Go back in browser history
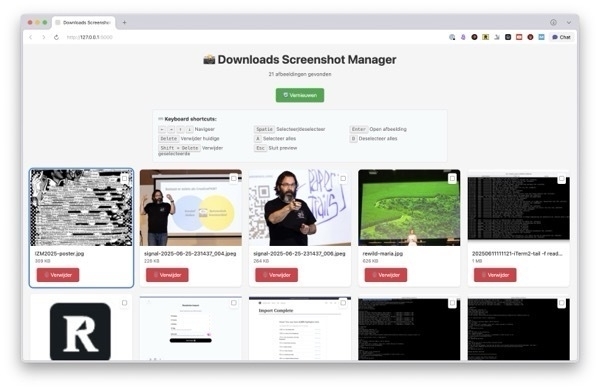 click(31, 37)
